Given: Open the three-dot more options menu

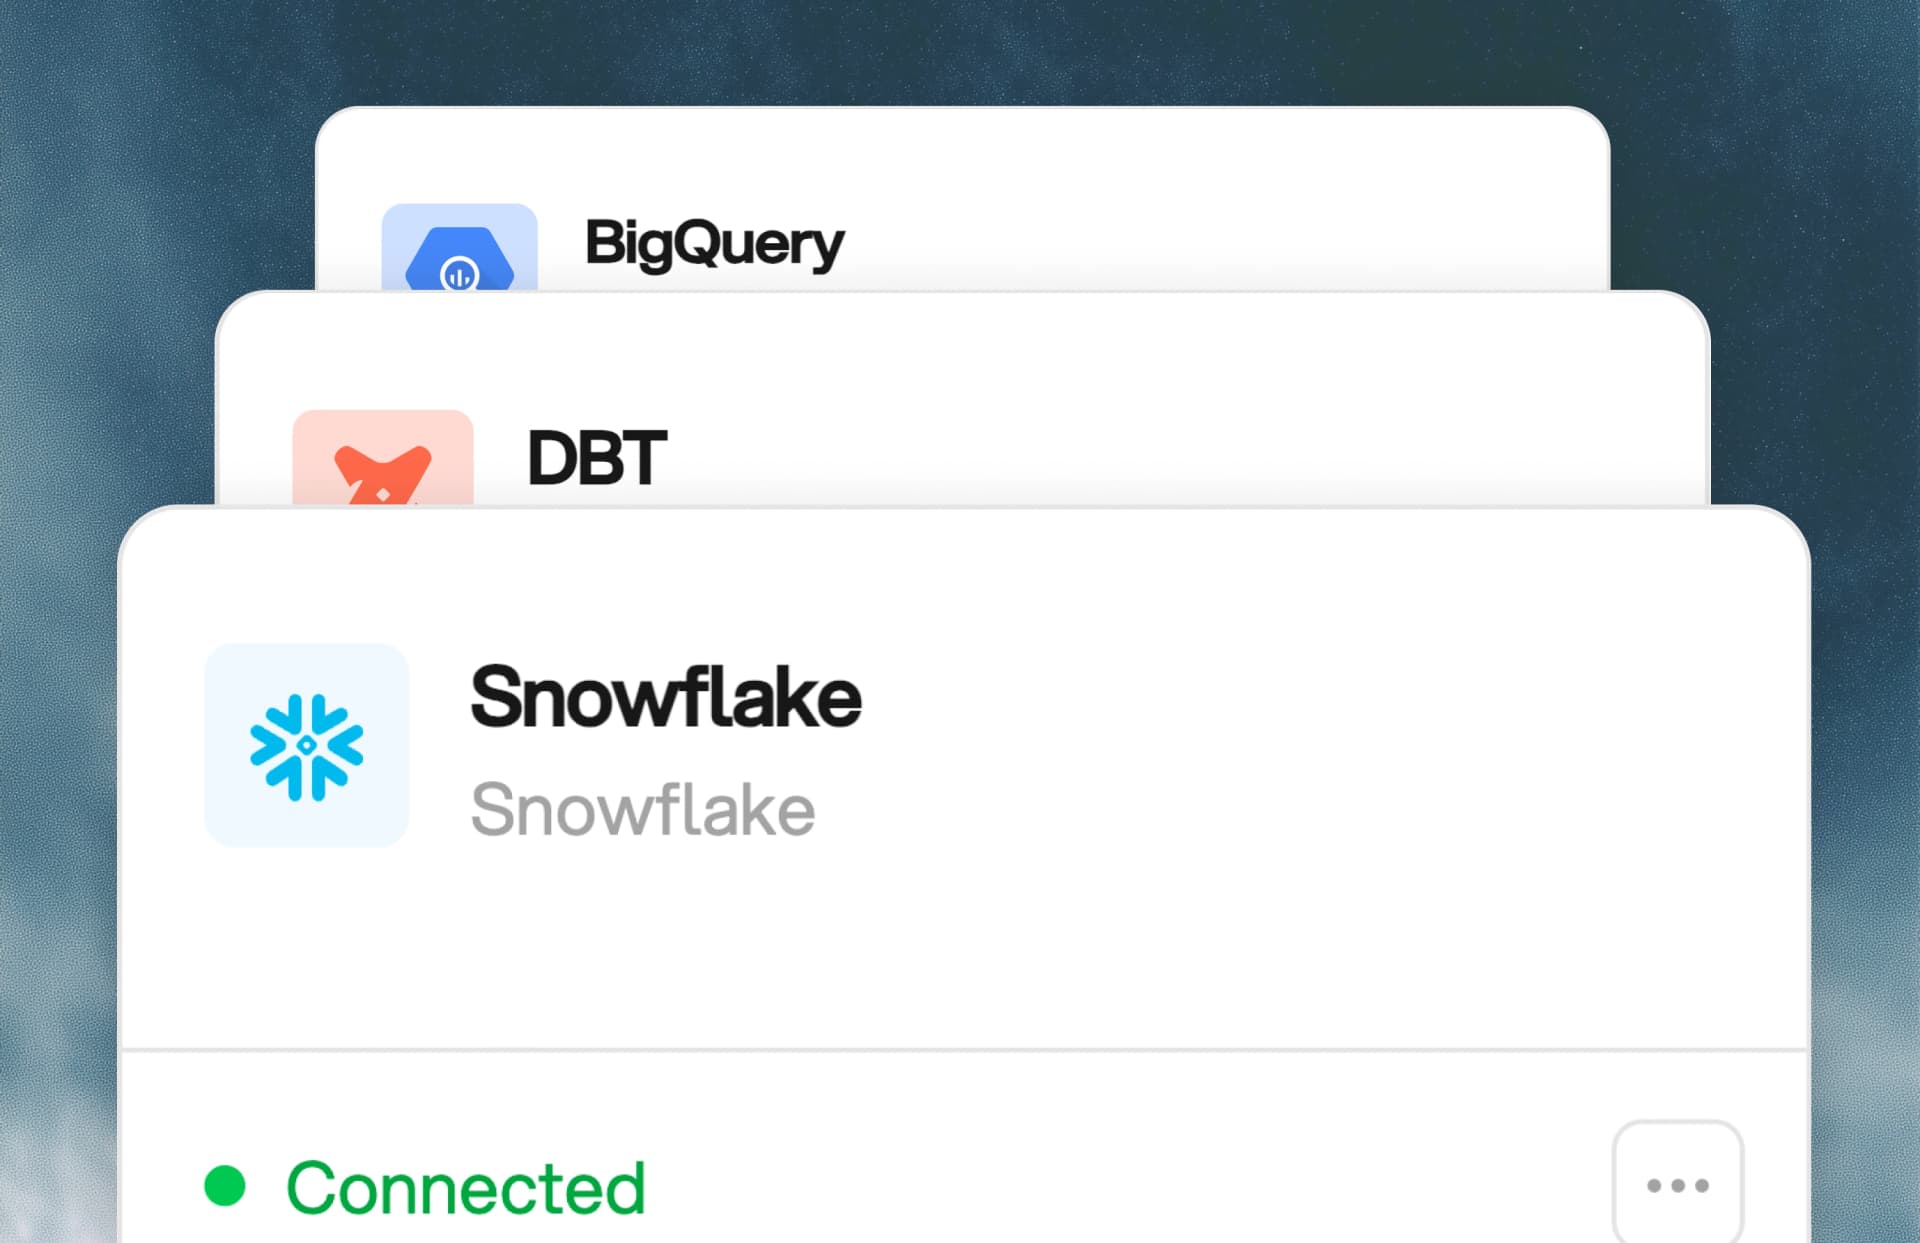Looking at the screenshot, I should click(x=1677, y=1184).
